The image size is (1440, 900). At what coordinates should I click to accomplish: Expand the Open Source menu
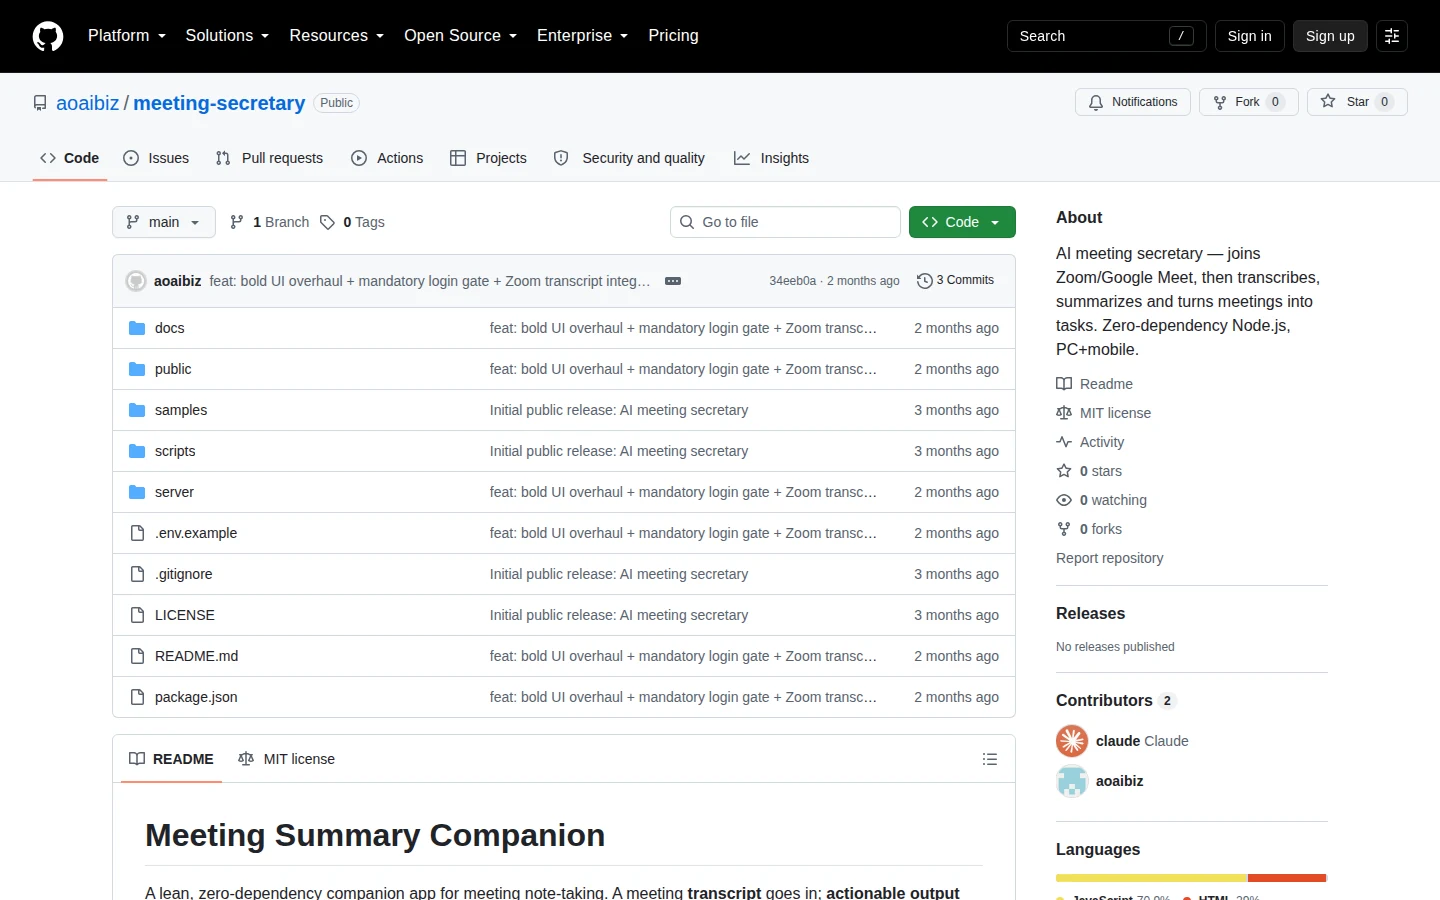coord(461,36)
